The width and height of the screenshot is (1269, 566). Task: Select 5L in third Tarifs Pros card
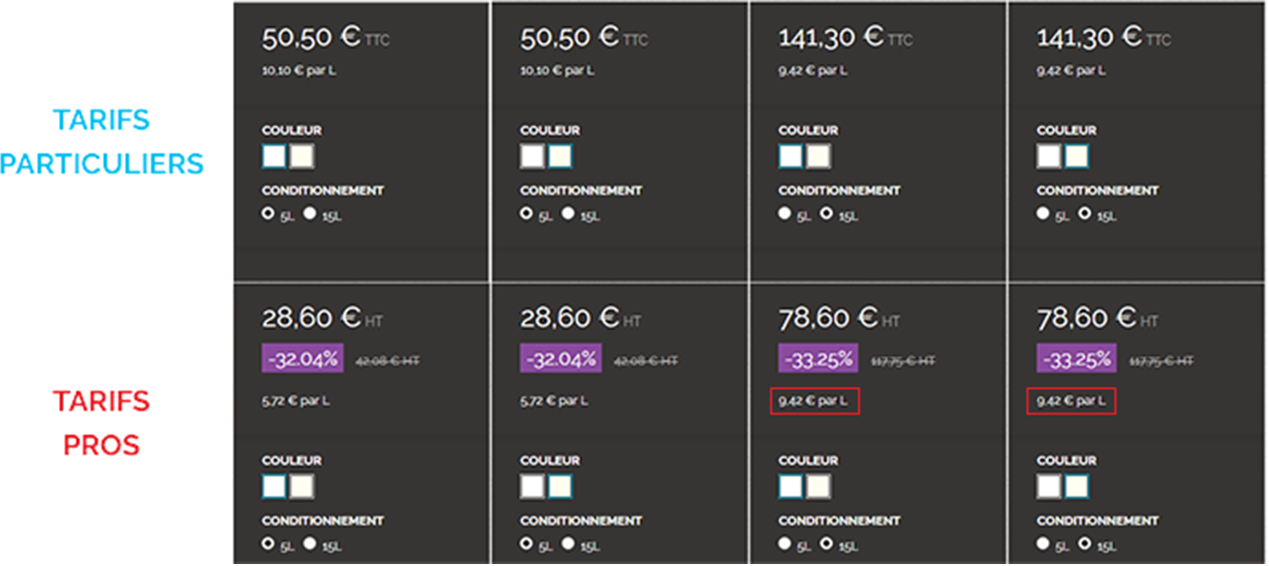[785, 544]
